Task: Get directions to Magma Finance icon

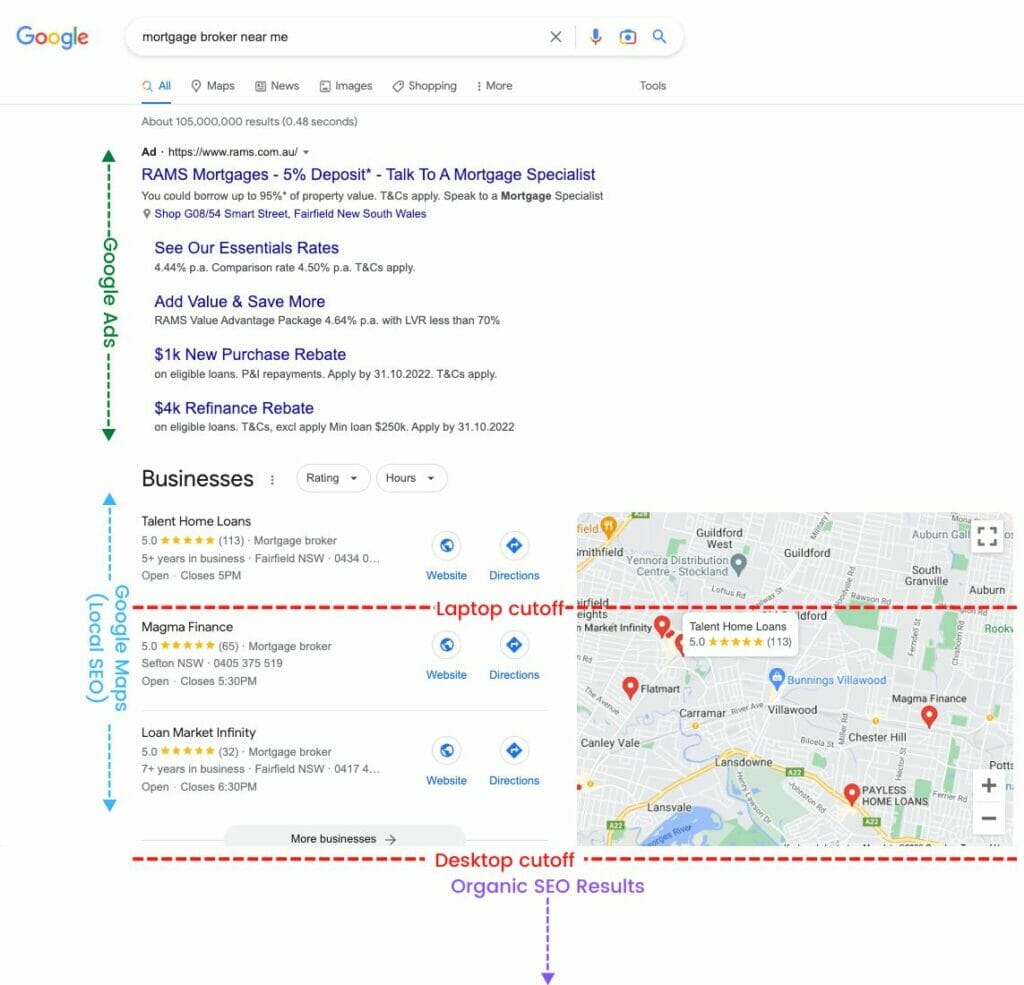Action: pyautogui.click(x=514, y=645)
